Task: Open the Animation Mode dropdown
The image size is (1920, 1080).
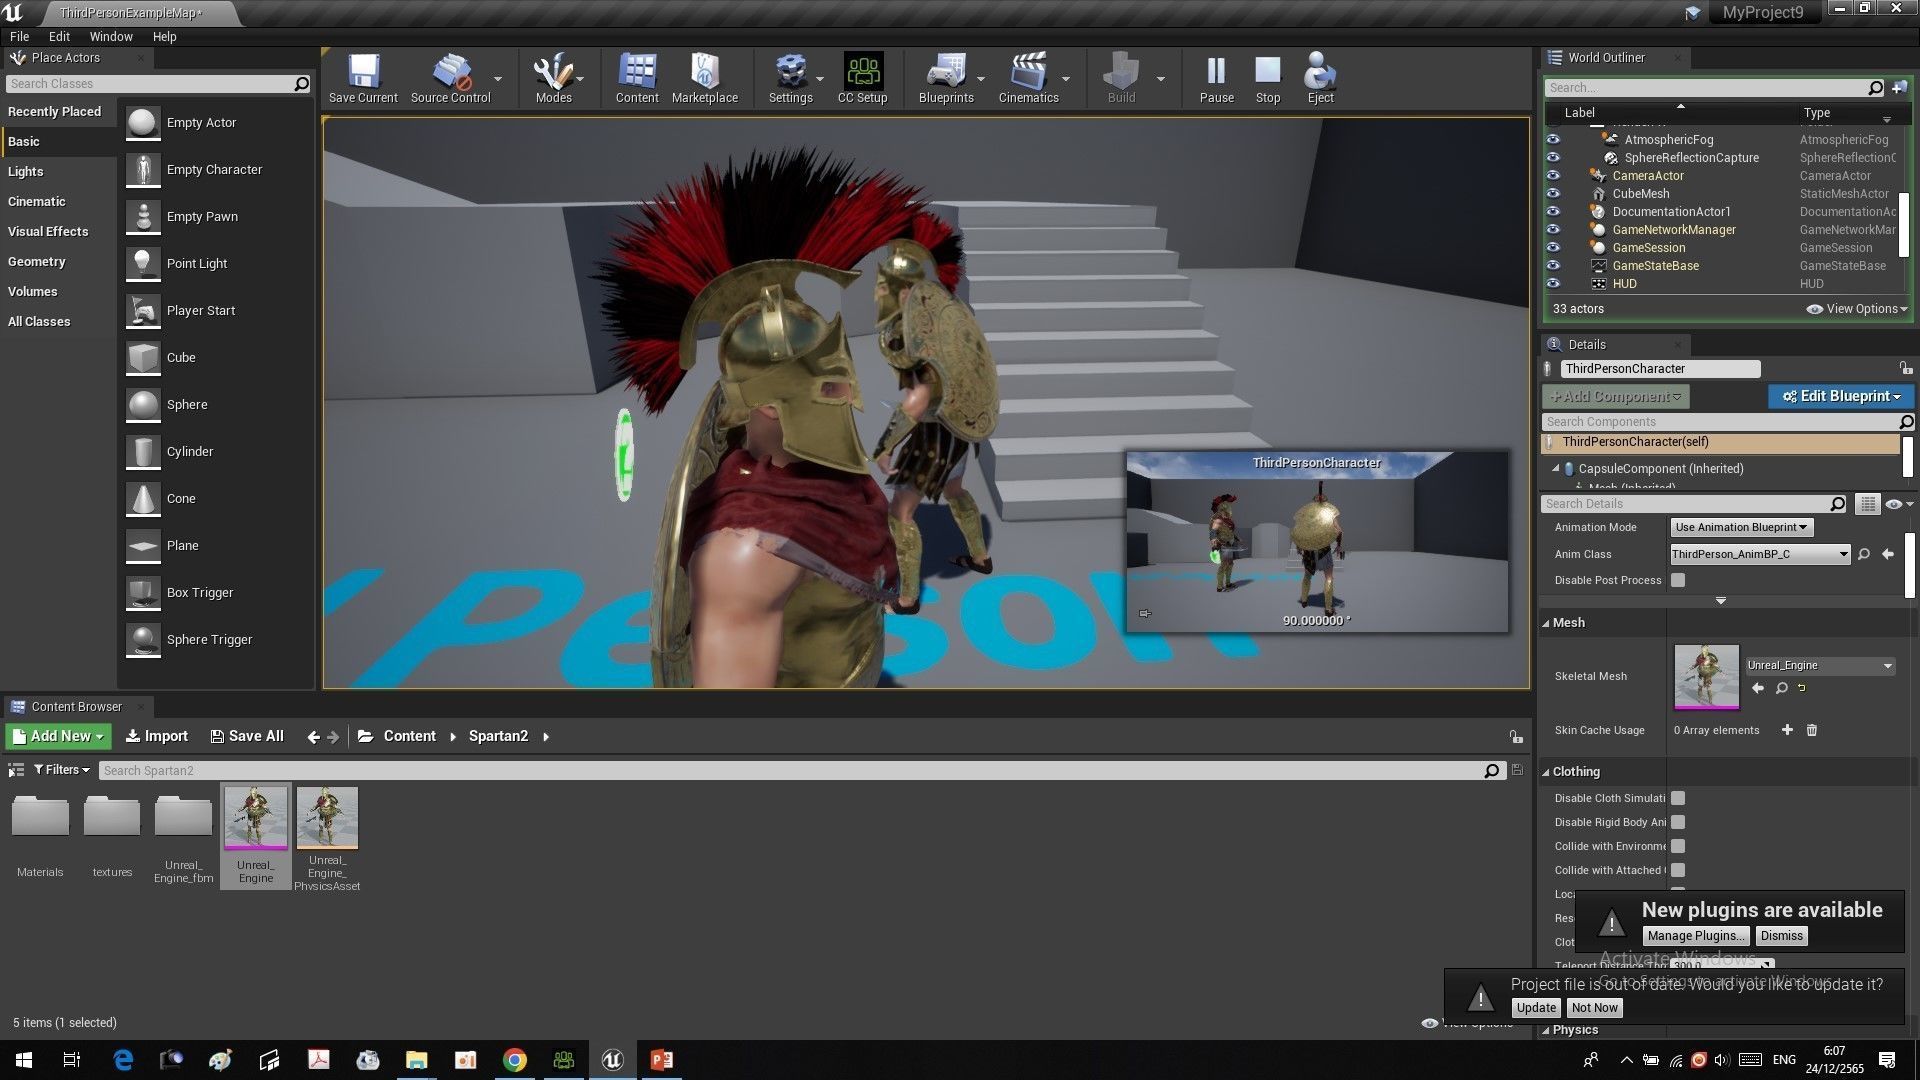Action: (x=1741, y=527)
